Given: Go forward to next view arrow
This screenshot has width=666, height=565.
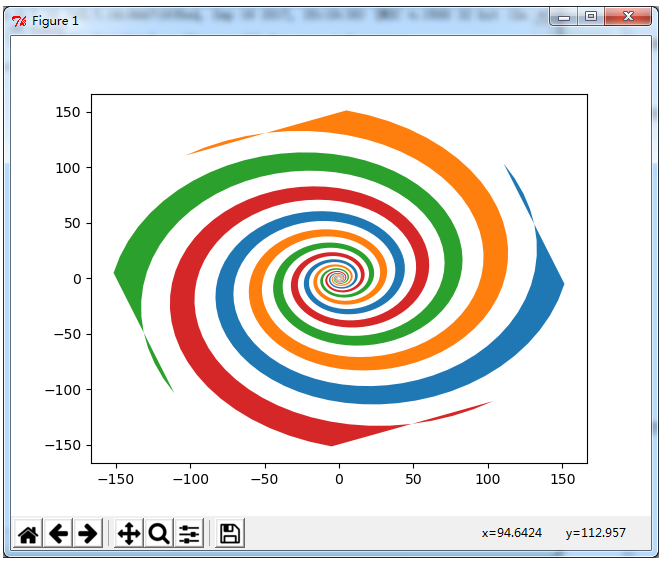Looking at the screenshot, I should click(88, 534).
